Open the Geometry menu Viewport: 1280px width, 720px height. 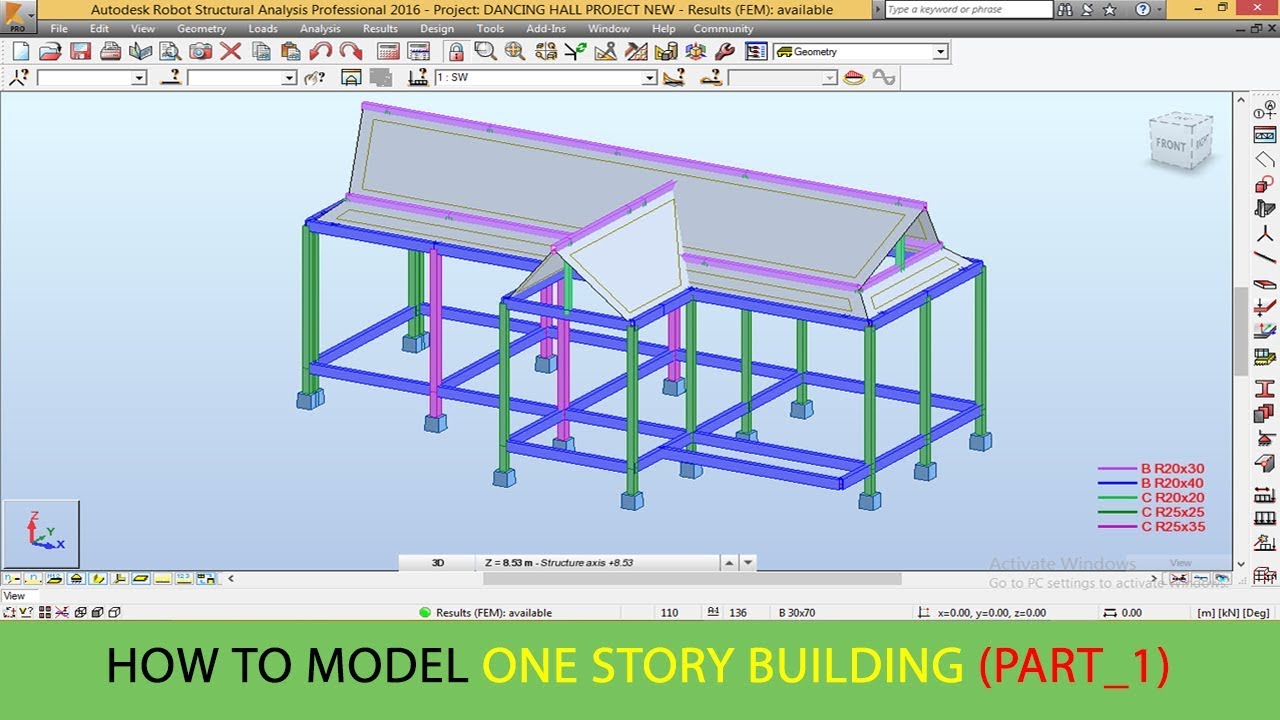point(201,29)
